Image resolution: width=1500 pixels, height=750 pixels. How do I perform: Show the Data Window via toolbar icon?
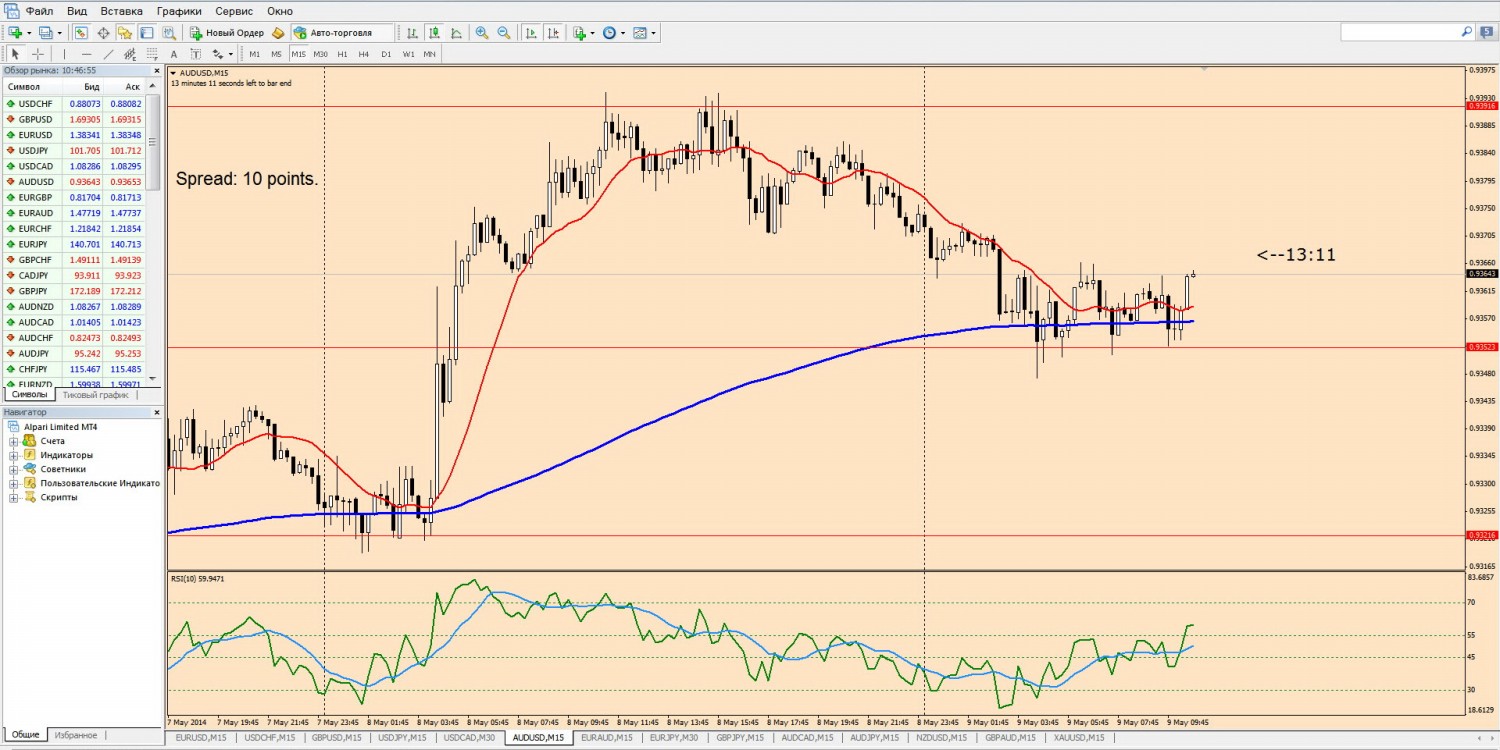pos(103,33)
